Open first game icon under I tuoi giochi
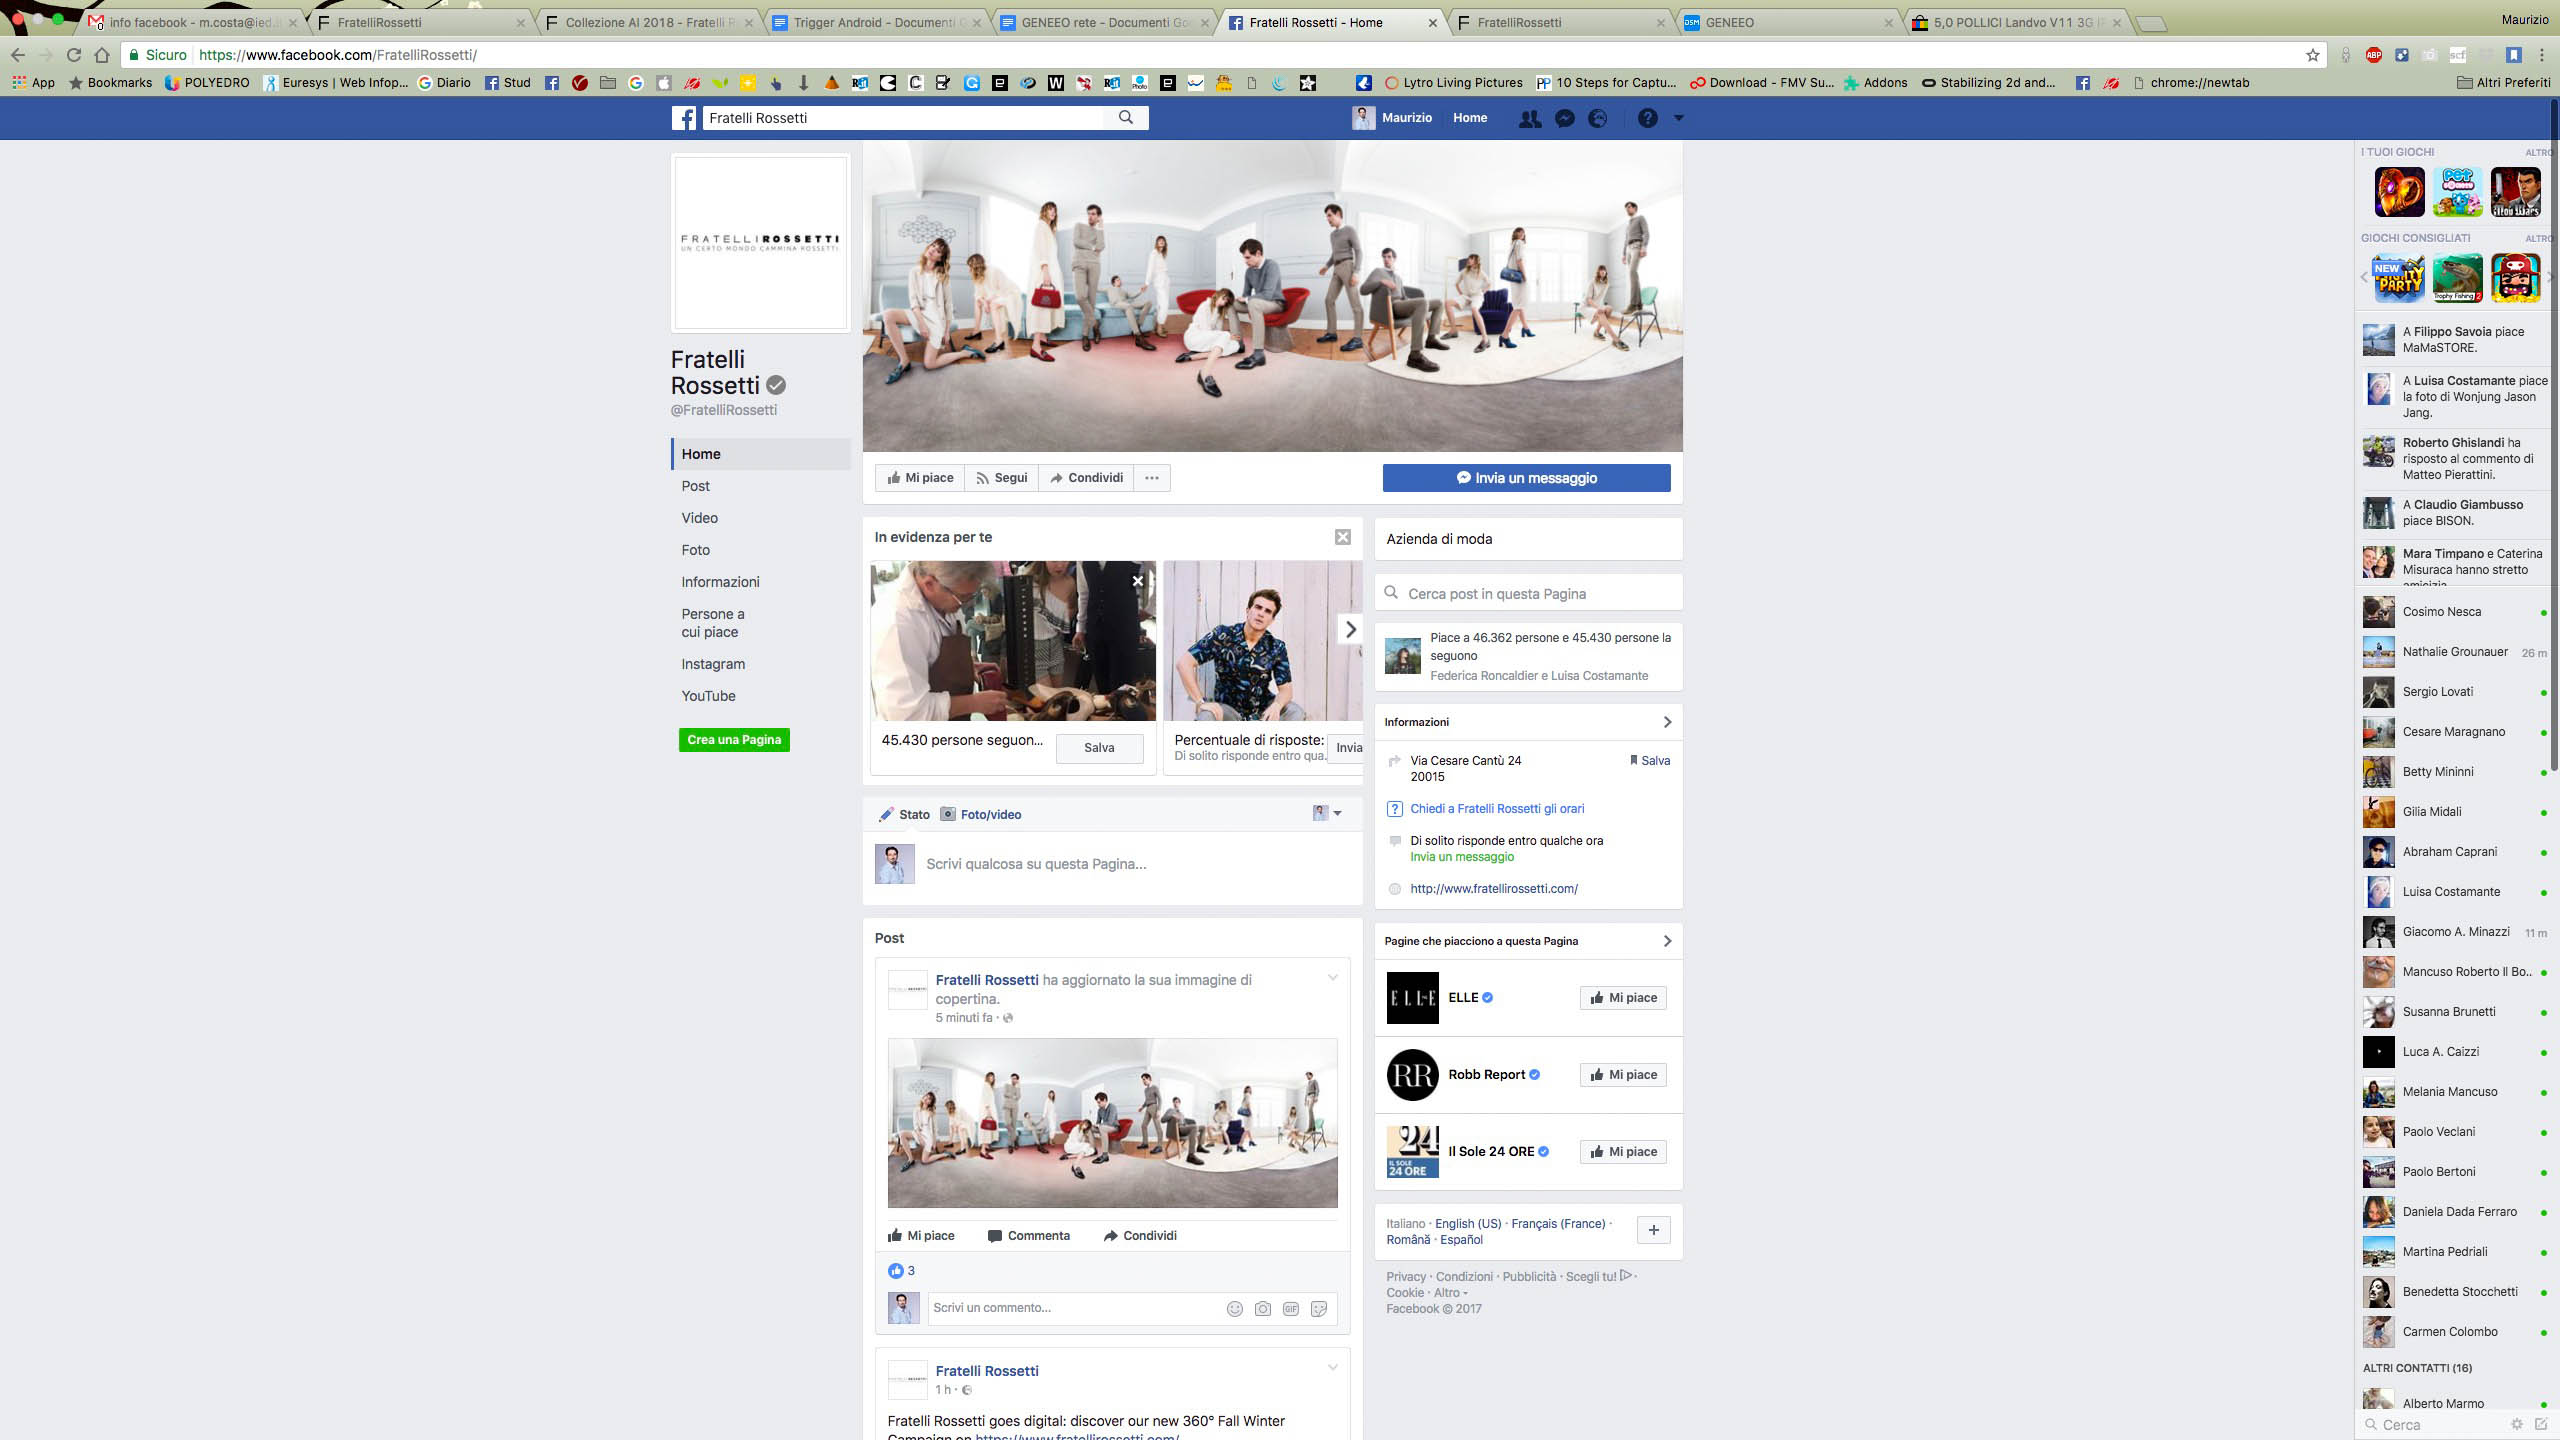Image resolution: width=2560 pixels, height=1440 pixels. [2400, 192]
